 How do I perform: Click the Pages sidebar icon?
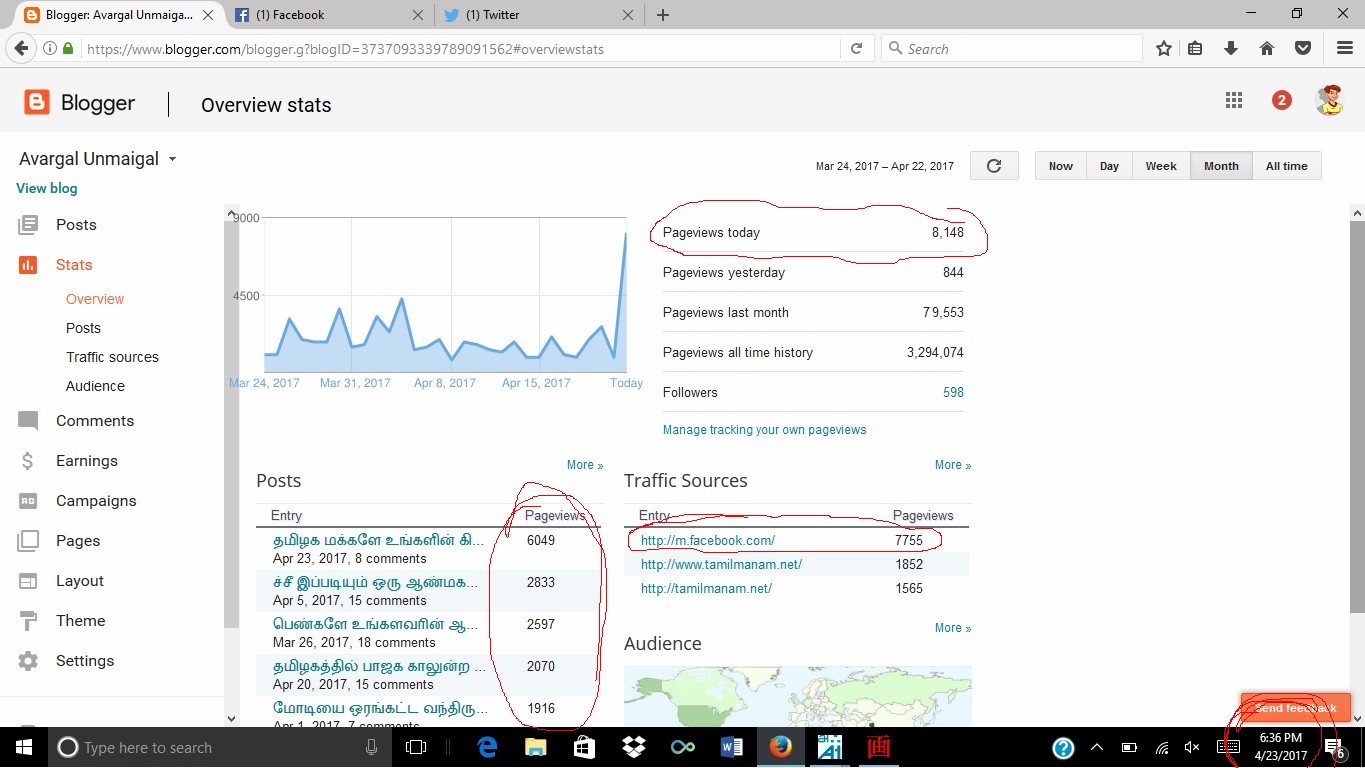(28, 541)
